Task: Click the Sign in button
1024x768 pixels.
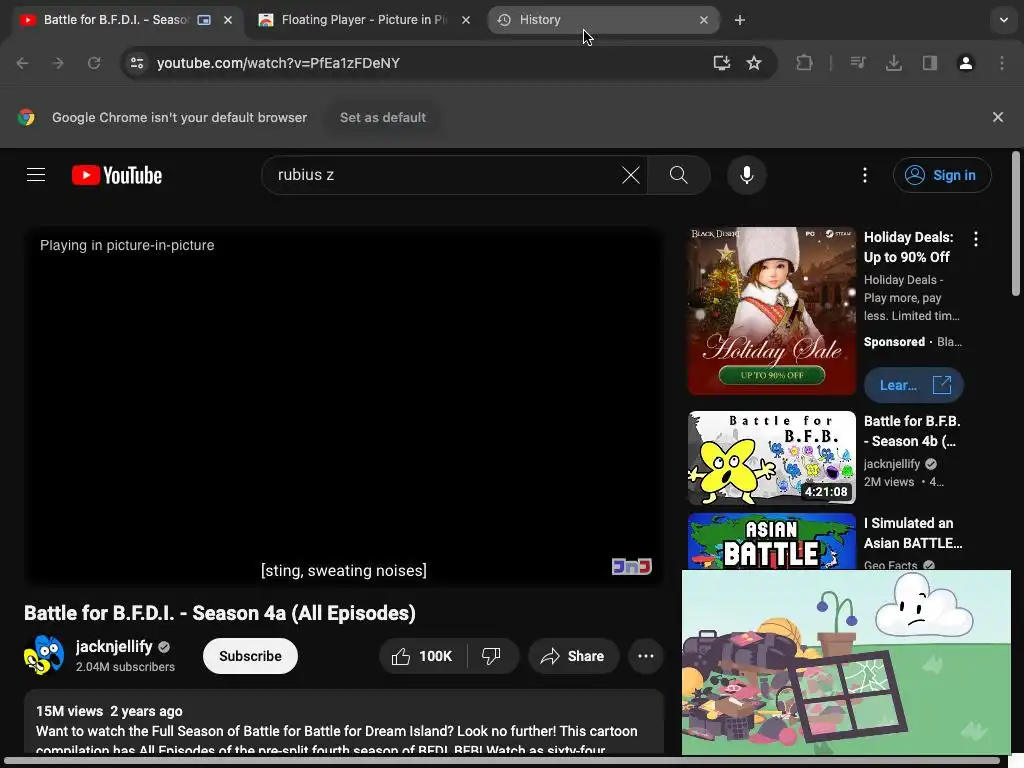Action: point(942,175)
